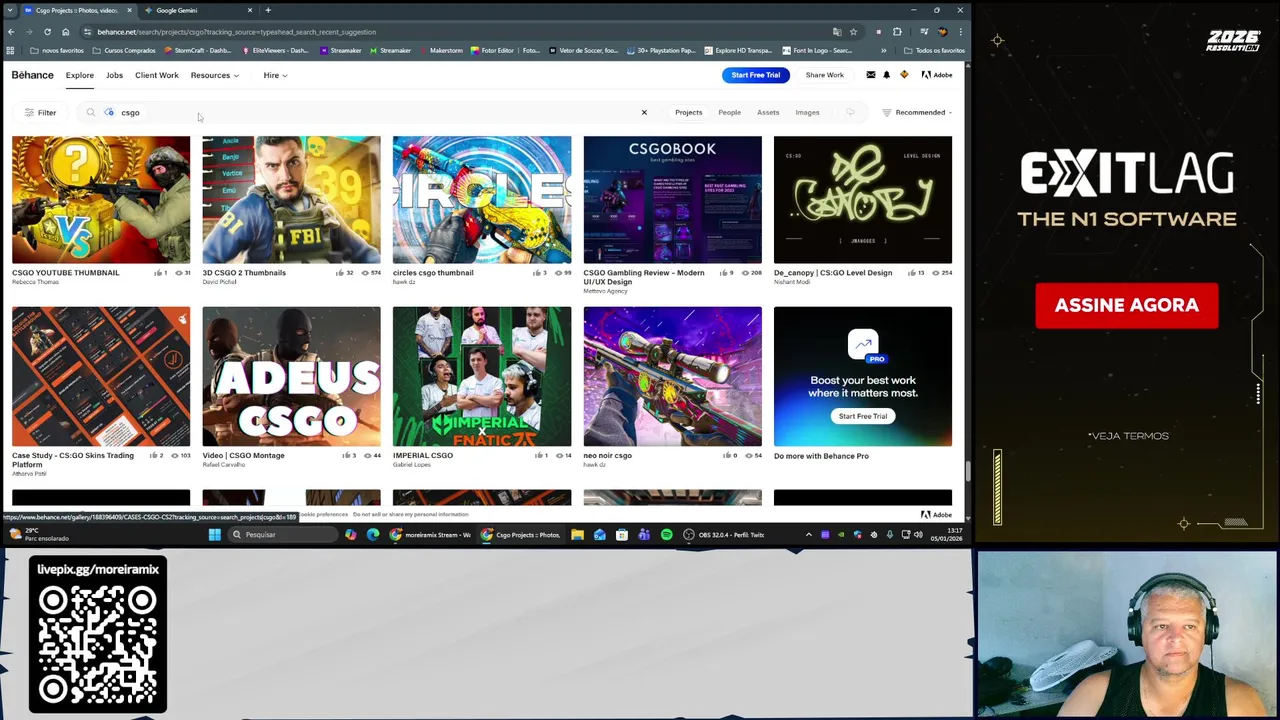
Task: Open Spotify from the taskbar
Action: [x=666, y=535]
